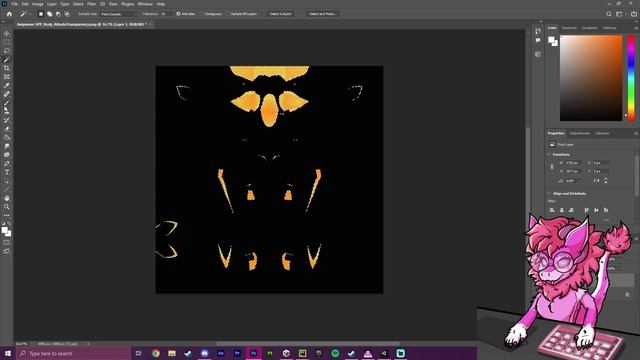Screen dimensions: 640x360
Task: Click align left edges icon
Action: click(x=552, y=210)
